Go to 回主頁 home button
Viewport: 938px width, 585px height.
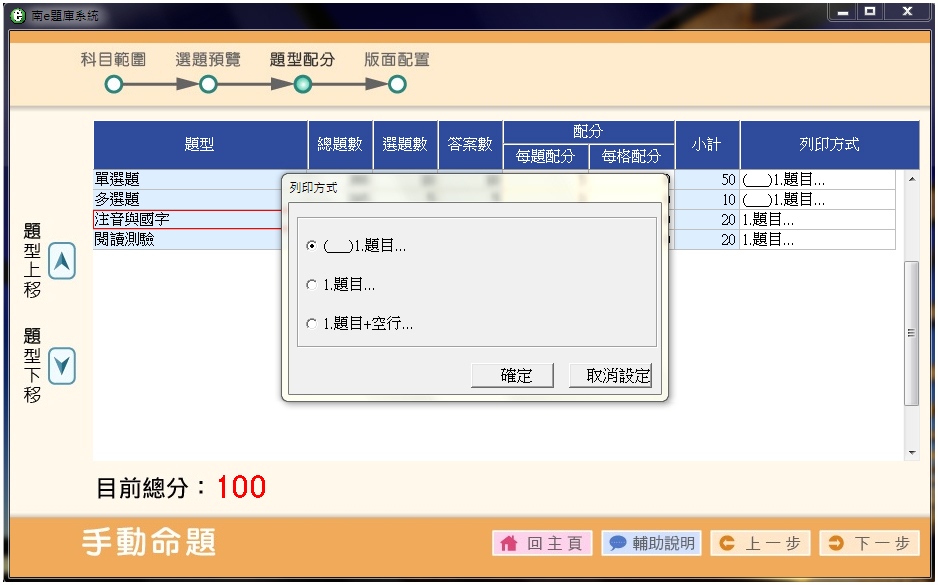click(x=542, y=543)
